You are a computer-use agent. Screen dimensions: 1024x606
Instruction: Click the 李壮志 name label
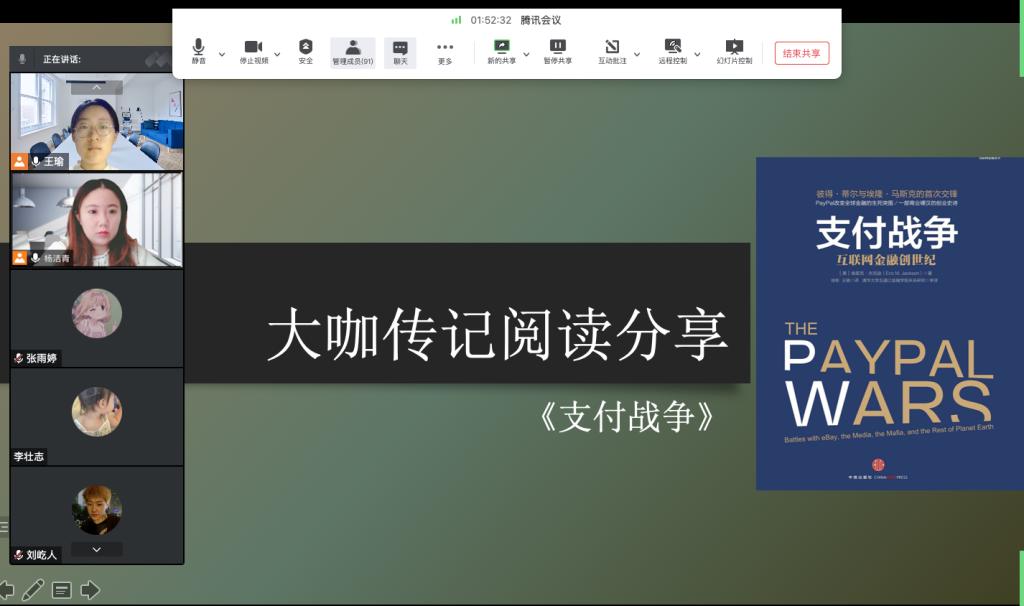click(x=29, y=456)
